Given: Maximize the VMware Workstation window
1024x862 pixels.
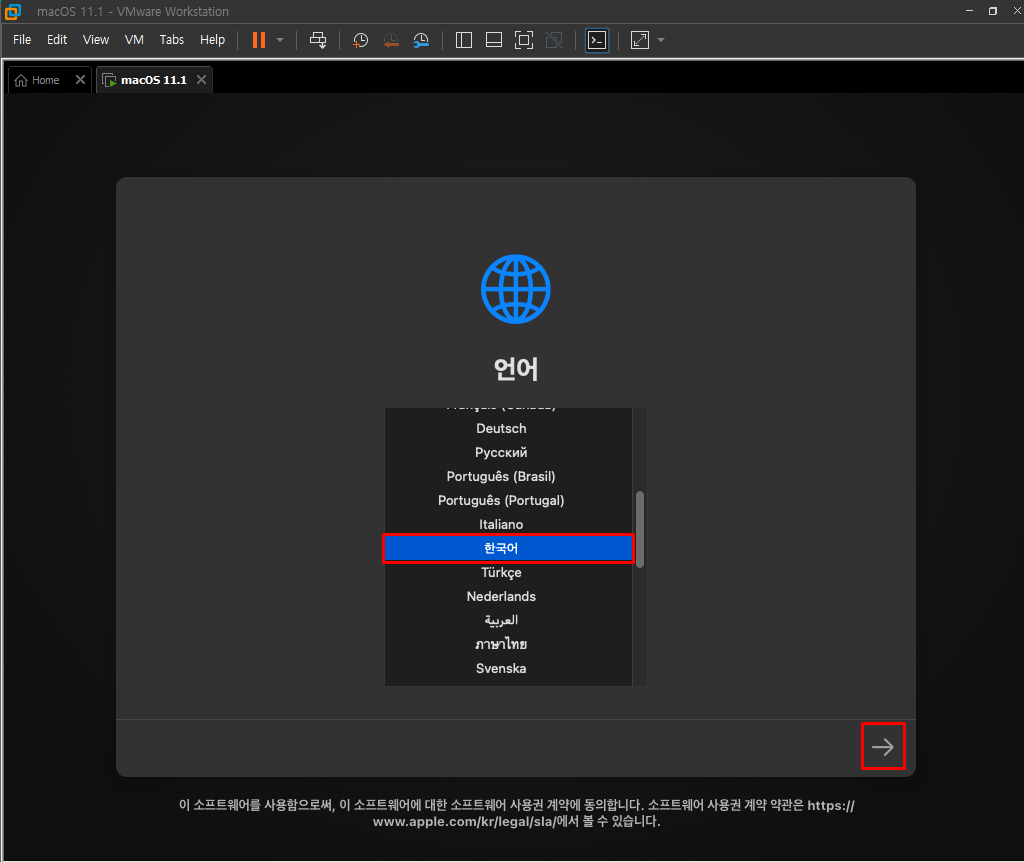Looking at the screenshot, I should click(993, 11).
